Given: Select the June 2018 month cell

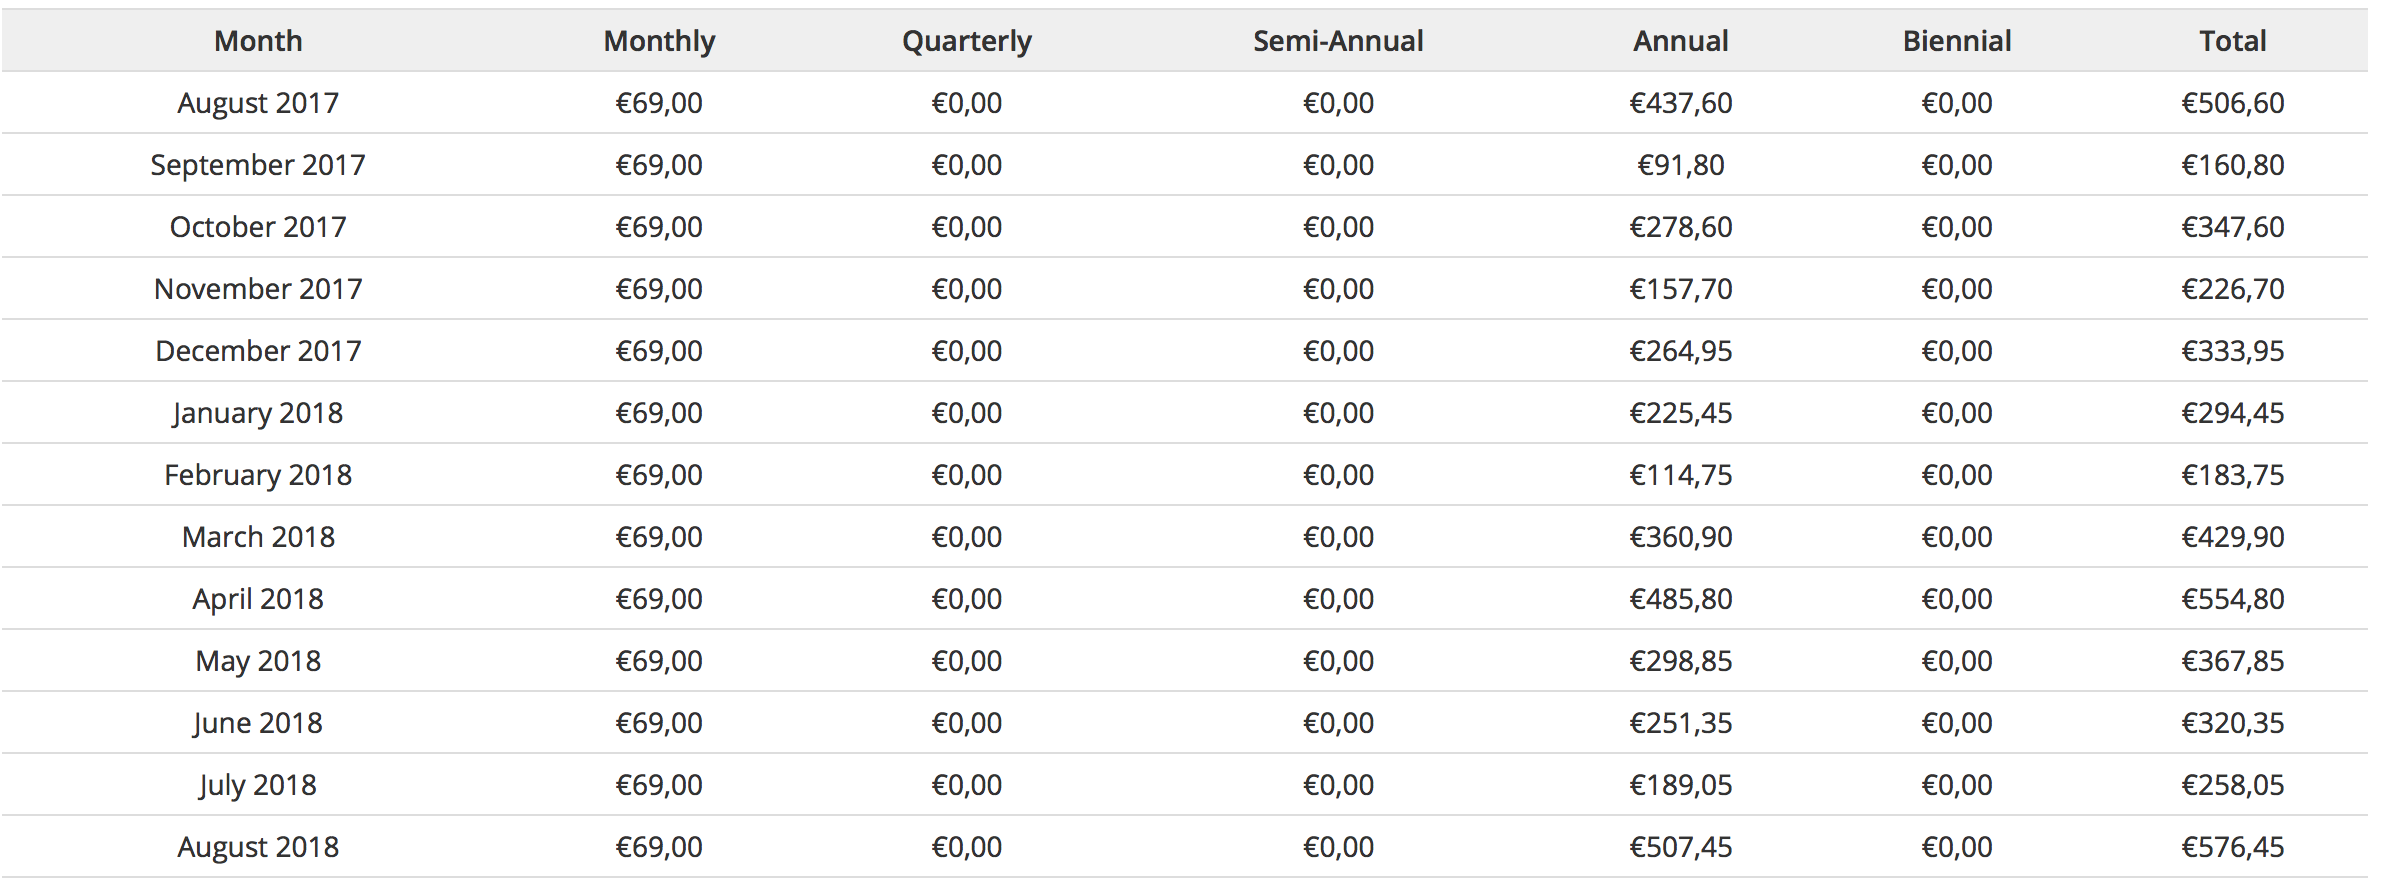Looking at the screenshot, I should 258,723.
